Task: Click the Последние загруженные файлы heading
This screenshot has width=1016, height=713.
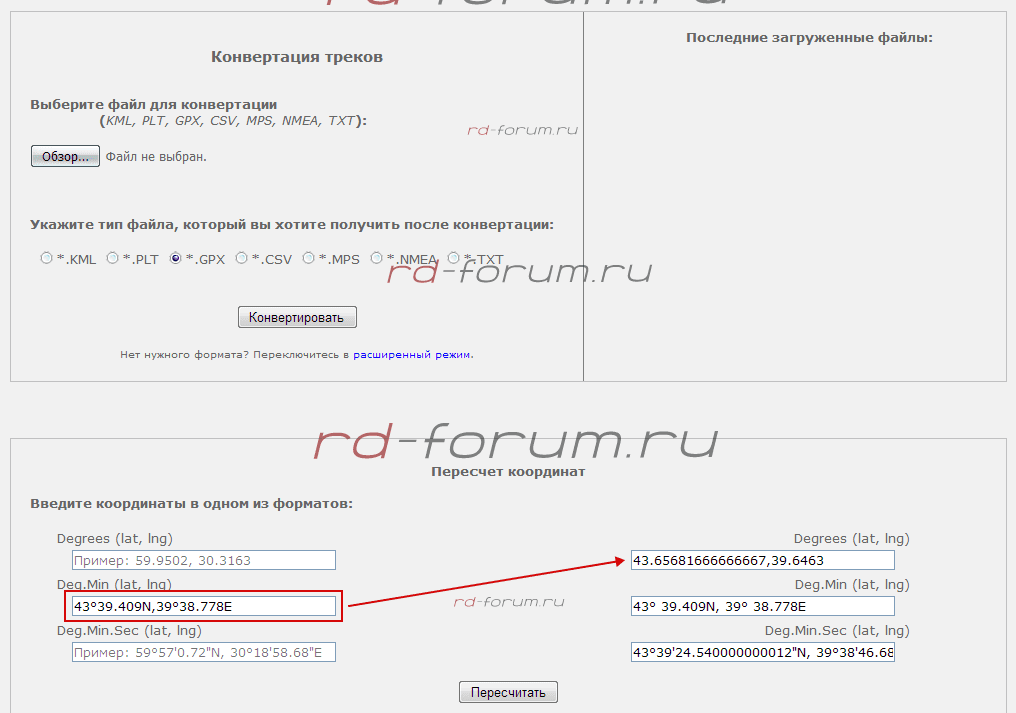Action: pos(808,37)
